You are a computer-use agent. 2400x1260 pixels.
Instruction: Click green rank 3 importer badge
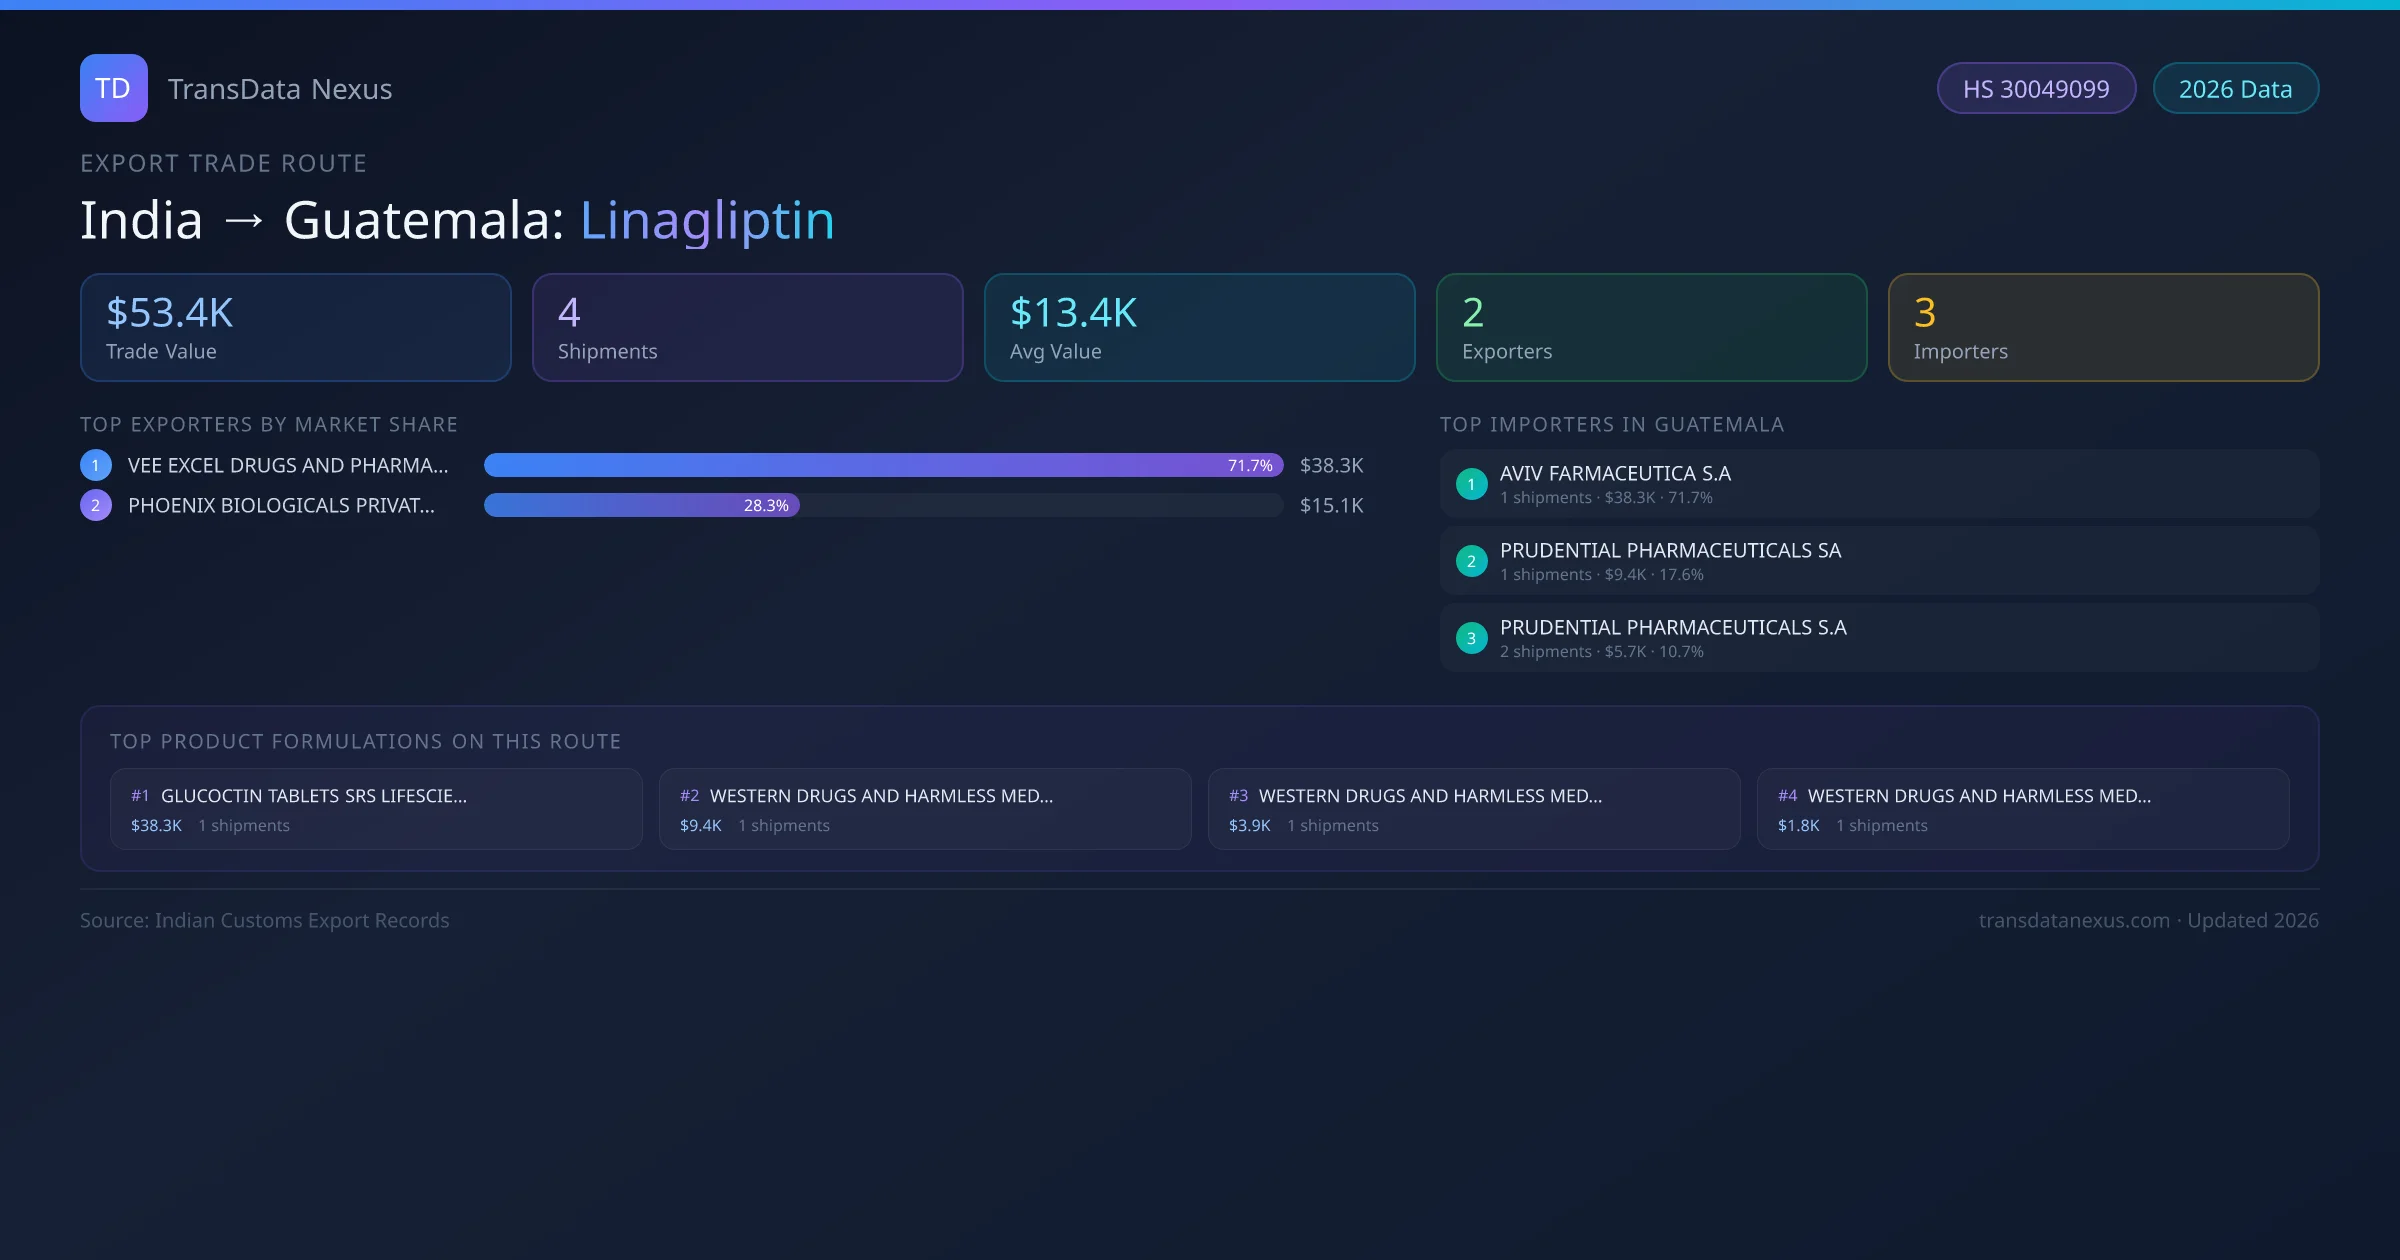tap(1471, 638)
